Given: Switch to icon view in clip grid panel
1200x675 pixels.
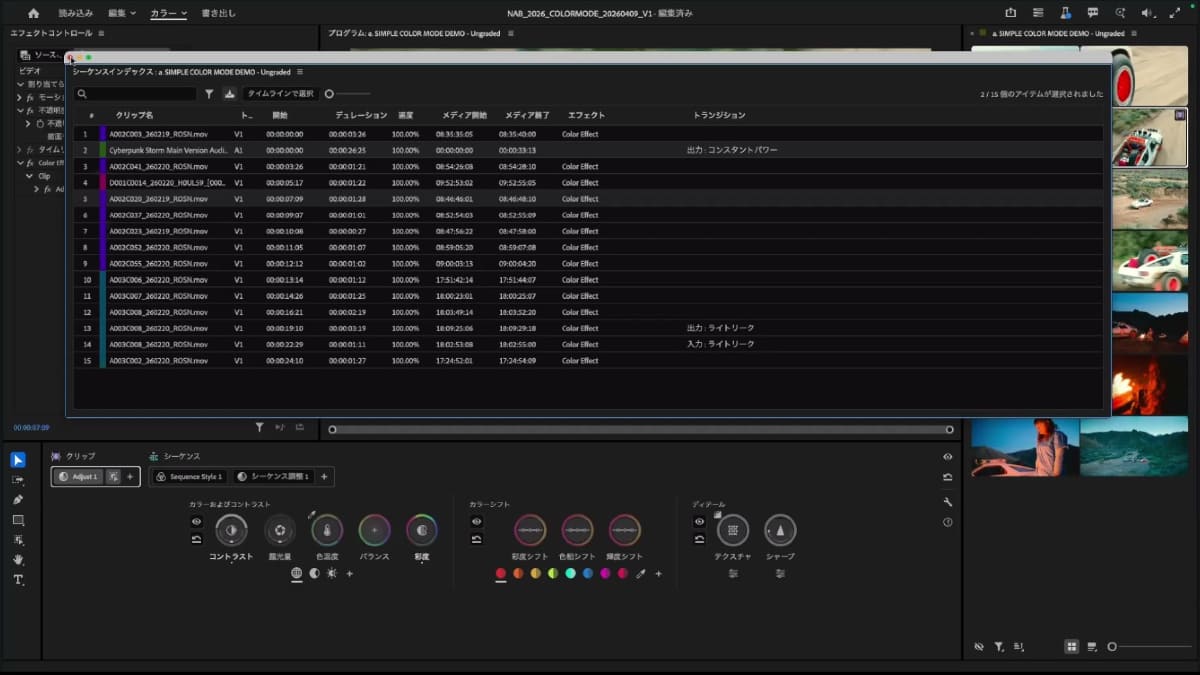Looking at the screenshot, I should [x=1071, y=647].
